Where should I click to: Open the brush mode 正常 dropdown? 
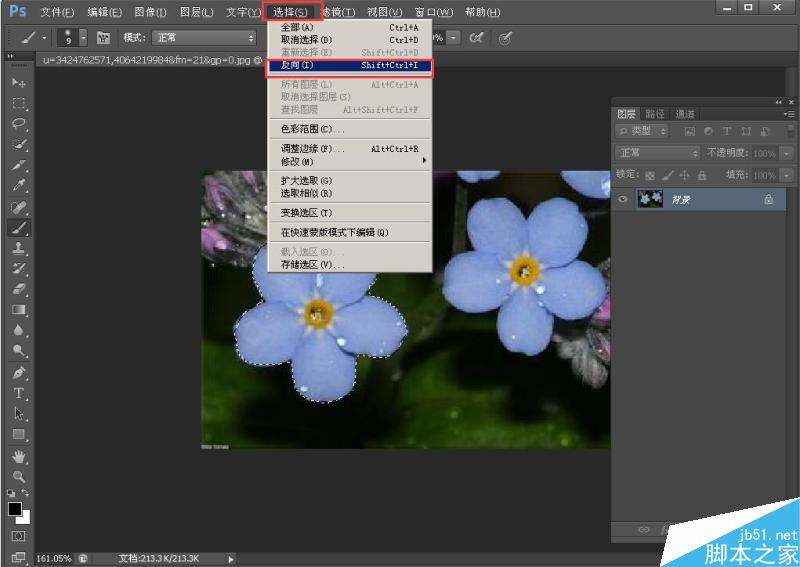pyautogui.click(x=203, y=38)
